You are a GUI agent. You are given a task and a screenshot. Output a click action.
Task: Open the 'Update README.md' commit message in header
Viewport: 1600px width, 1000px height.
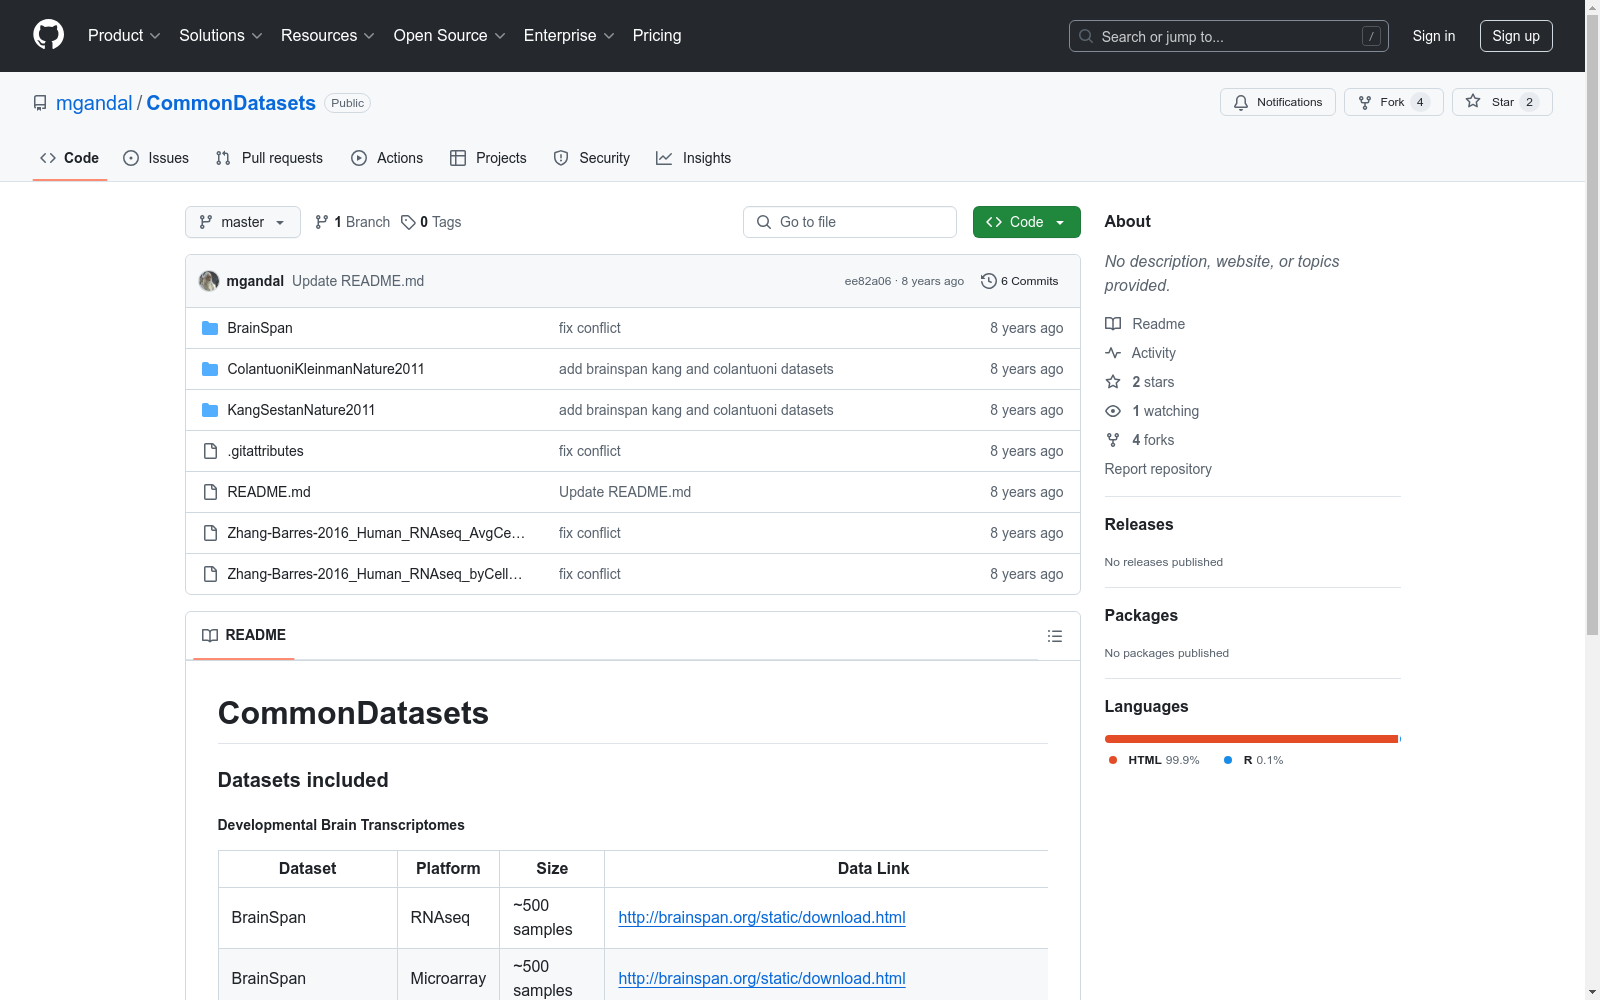(x=358, y=281)
